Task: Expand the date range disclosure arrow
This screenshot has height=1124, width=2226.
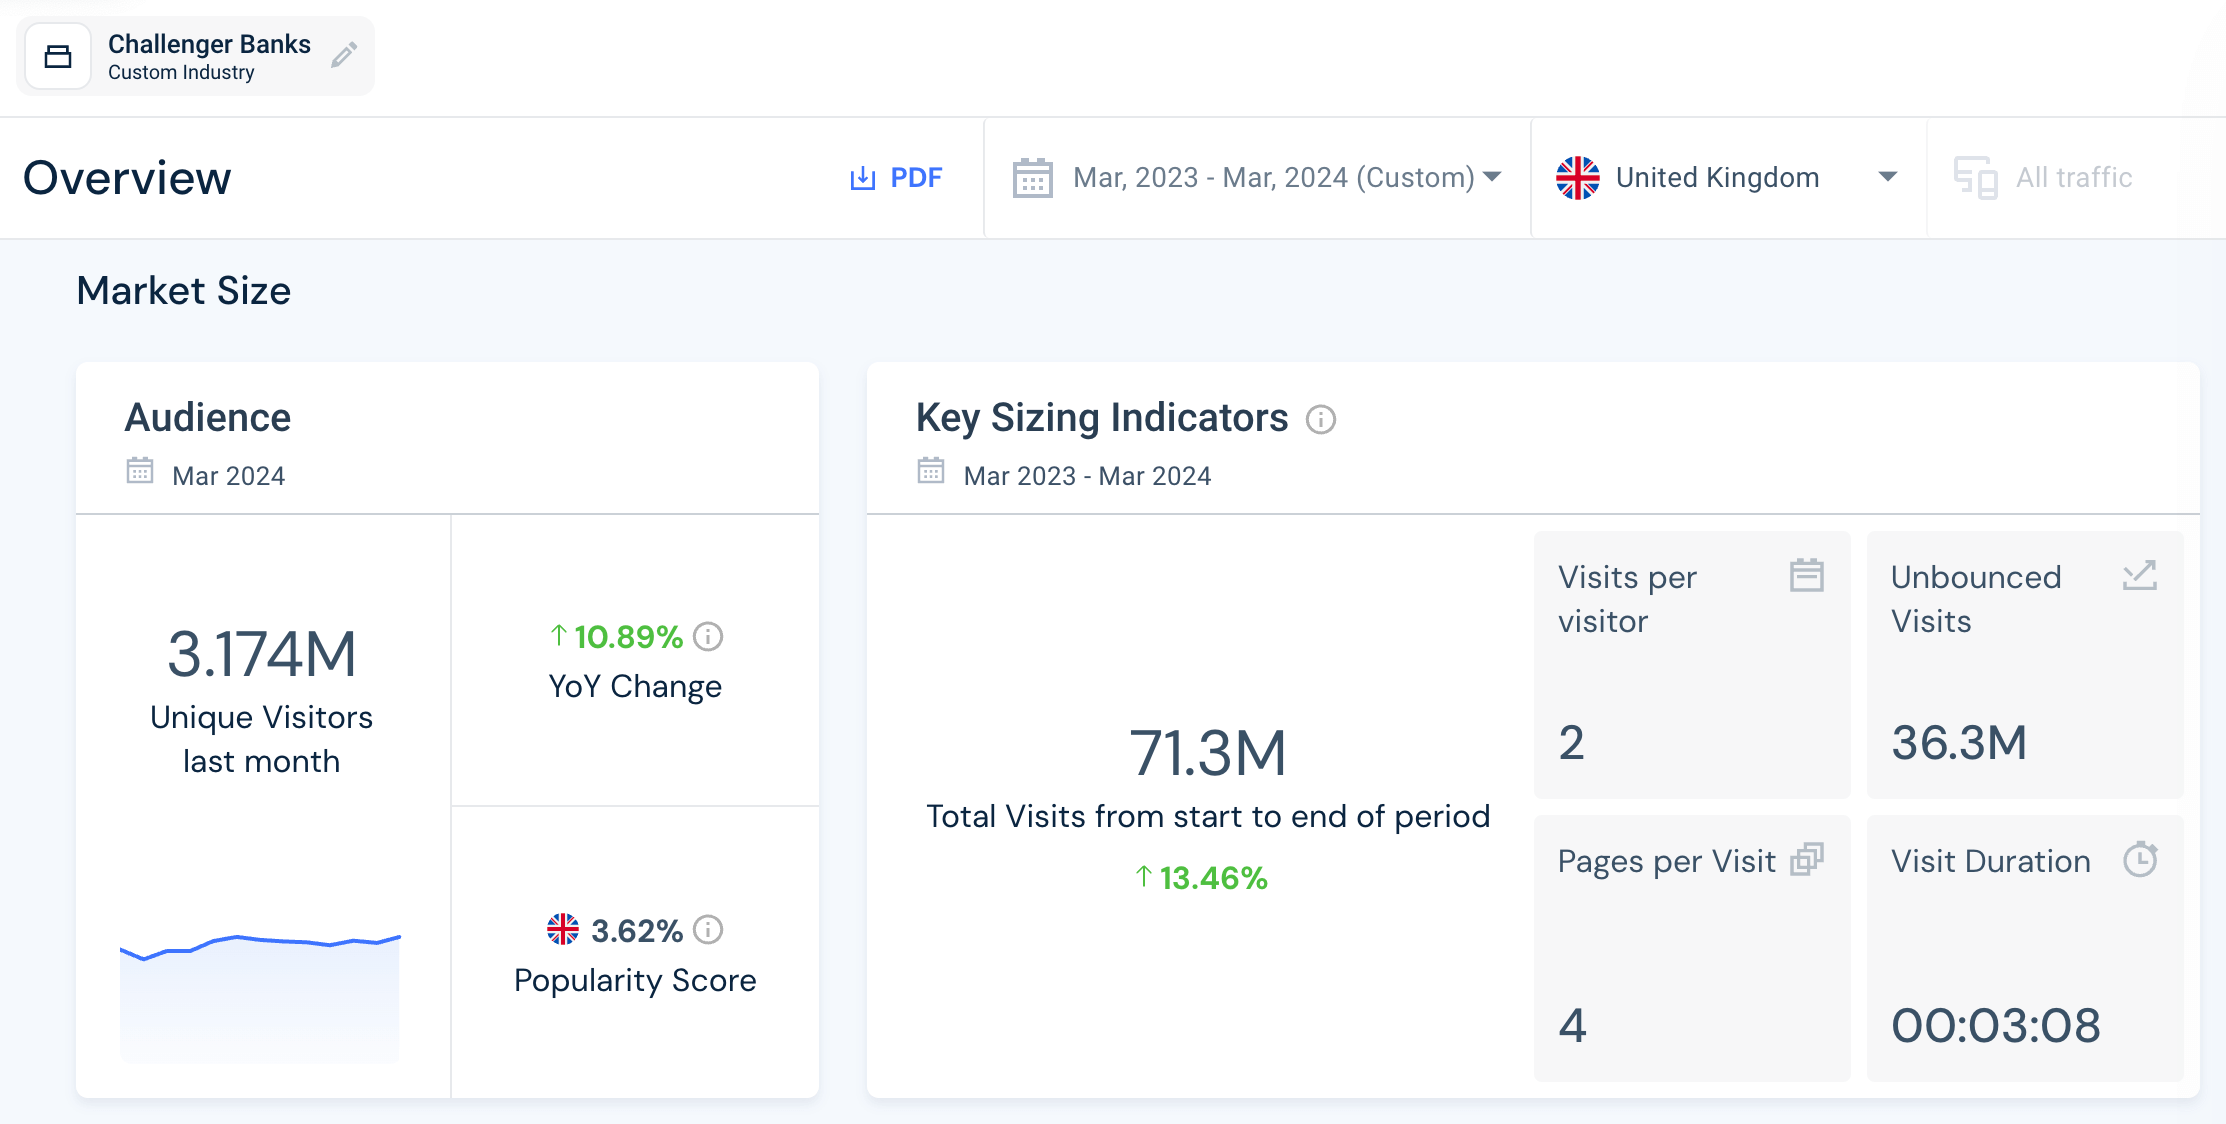Action: (x=1491, y=177)
